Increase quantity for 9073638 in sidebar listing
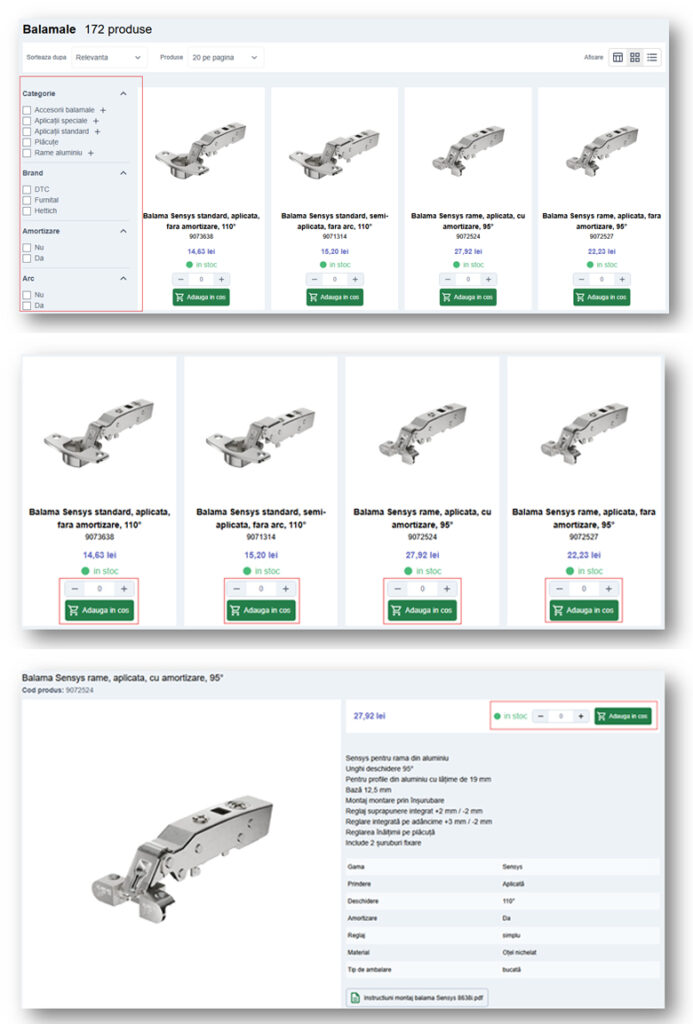The height and width of the screenshot is (1024, 693). pos(221,280)
